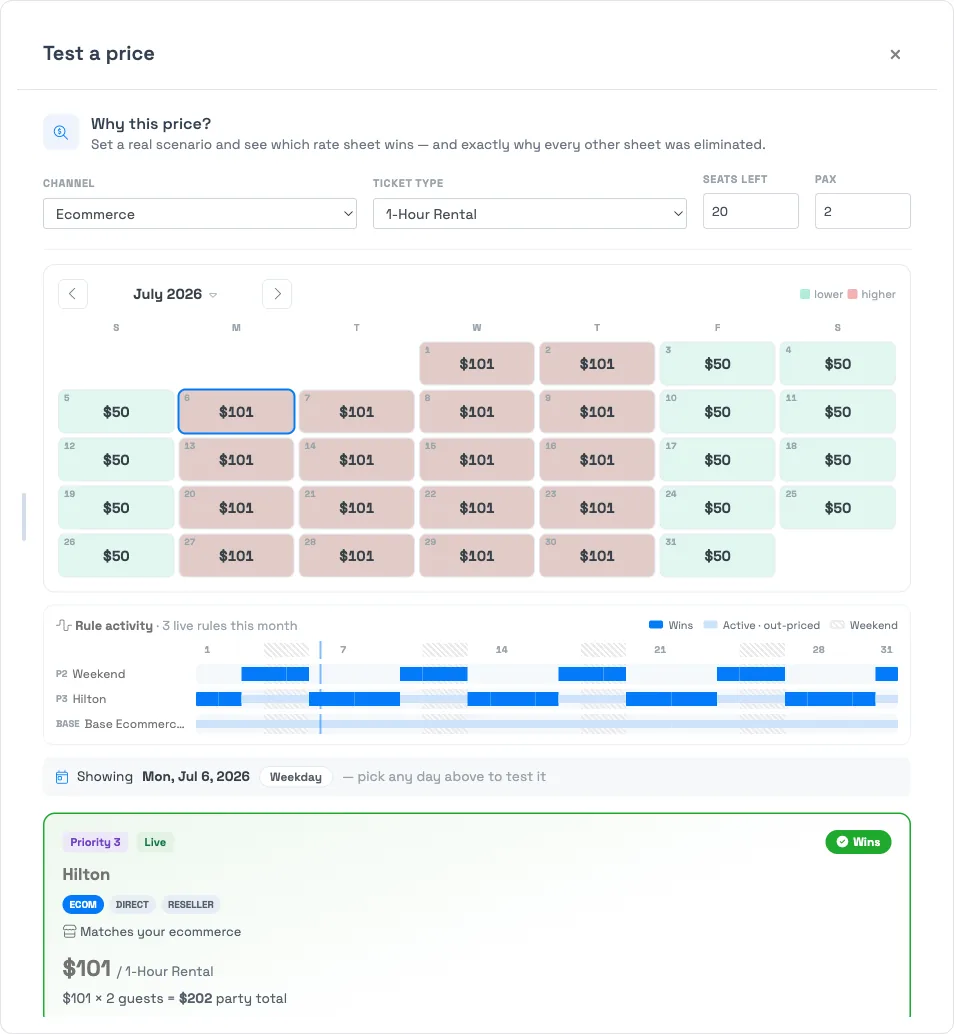This screenshot has height=1034, width=954.
Task: Click the Priority 3 tag
Action: [x=96, y=842]
